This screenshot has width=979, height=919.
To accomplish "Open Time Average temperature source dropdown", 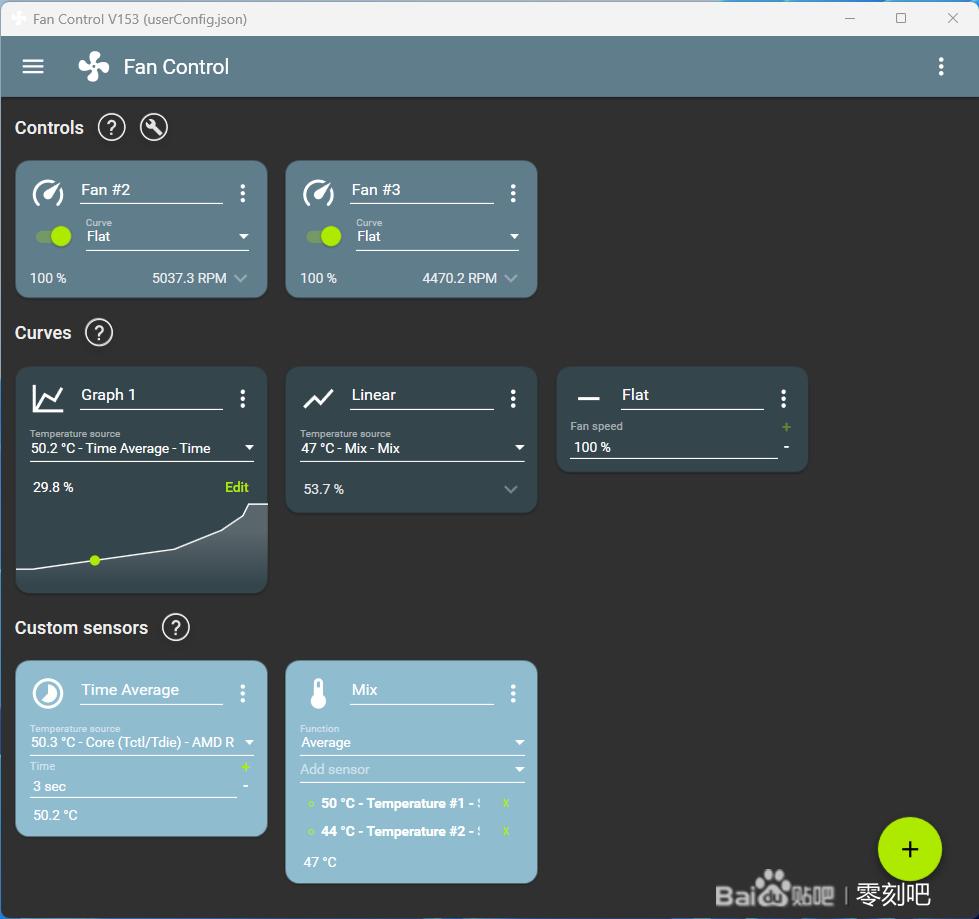I will (142, 742).
